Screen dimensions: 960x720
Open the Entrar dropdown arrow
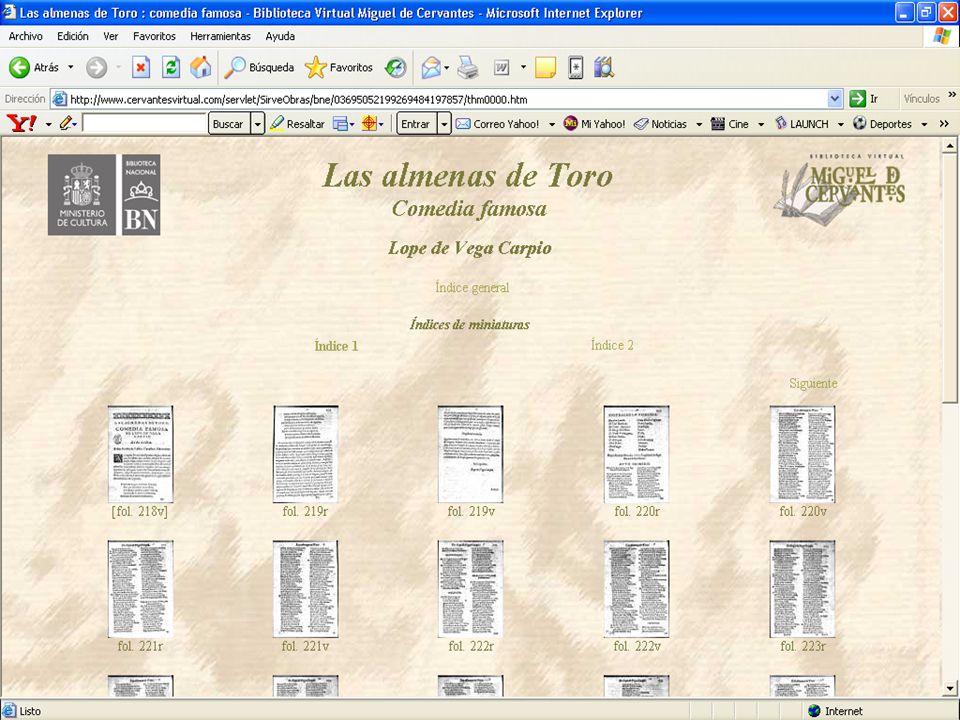[x=444, y=124]
